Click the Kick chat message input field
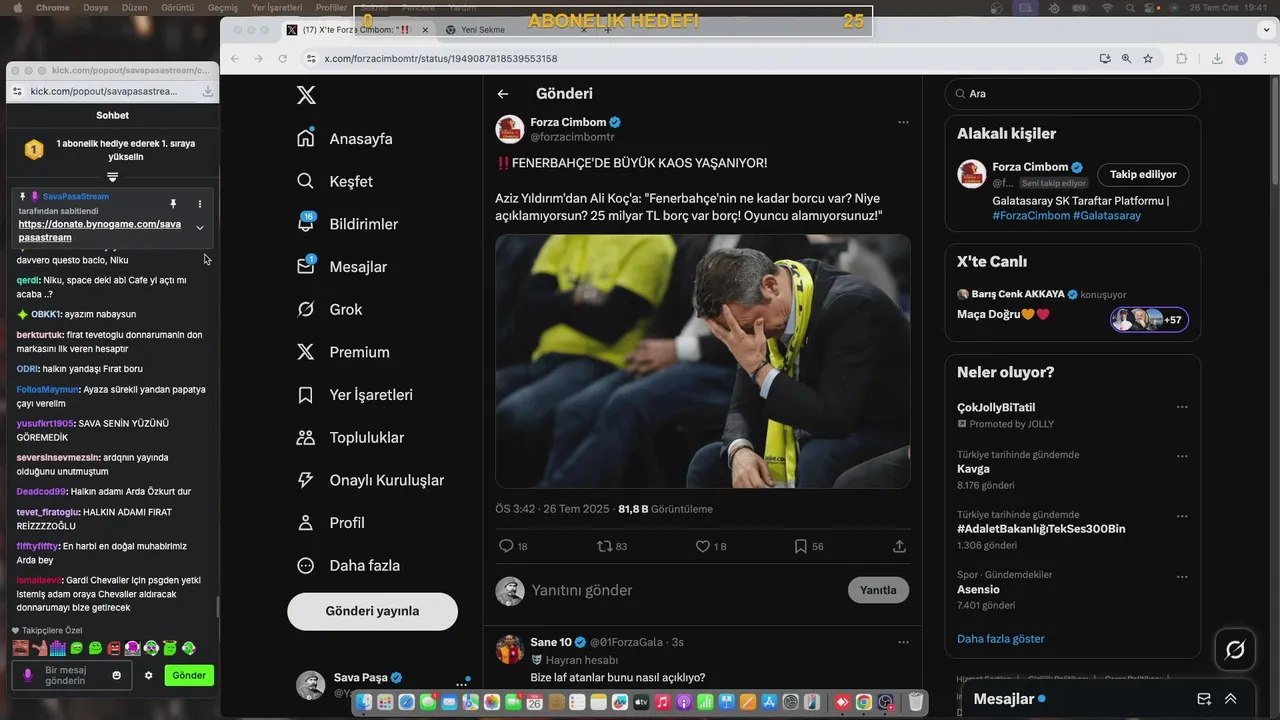Viewport: 1280px width, 720px height. [x=70, y=675]
